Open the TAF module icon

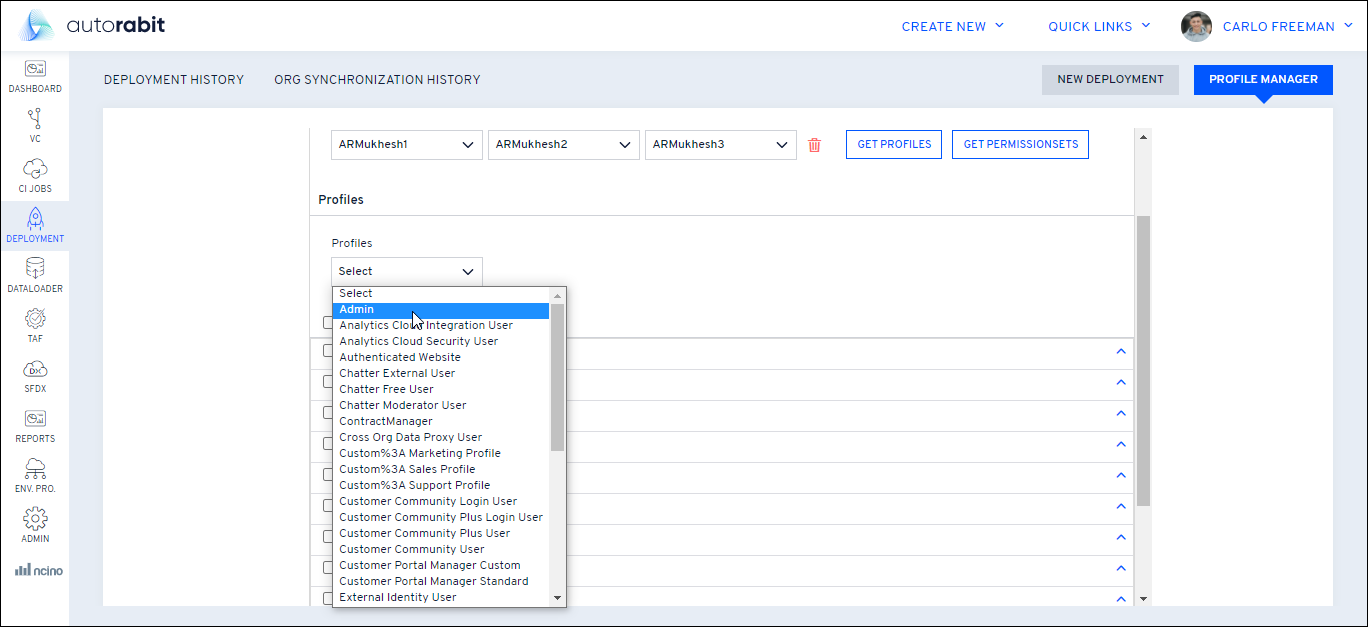click(x=35, y=326)
